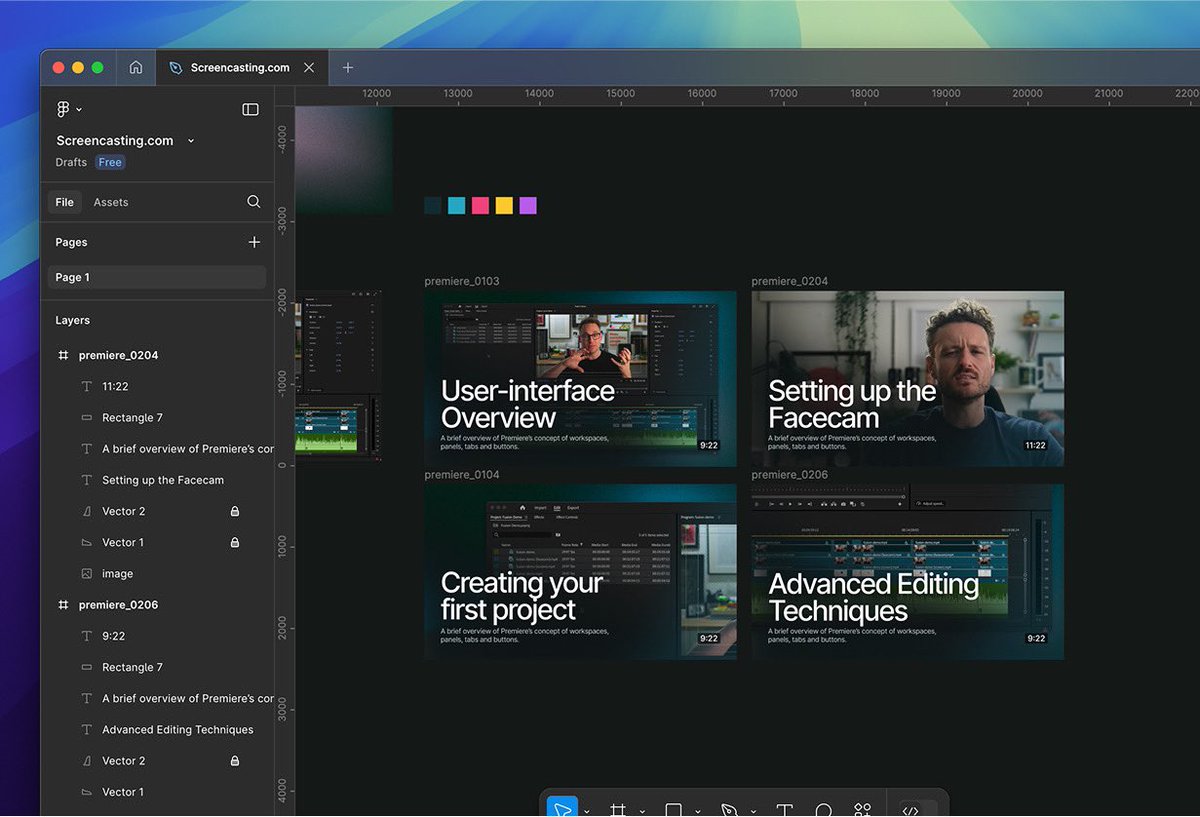
Task: Unlock Vector 2 under premiere_0206
Action: tap(235, 761)
